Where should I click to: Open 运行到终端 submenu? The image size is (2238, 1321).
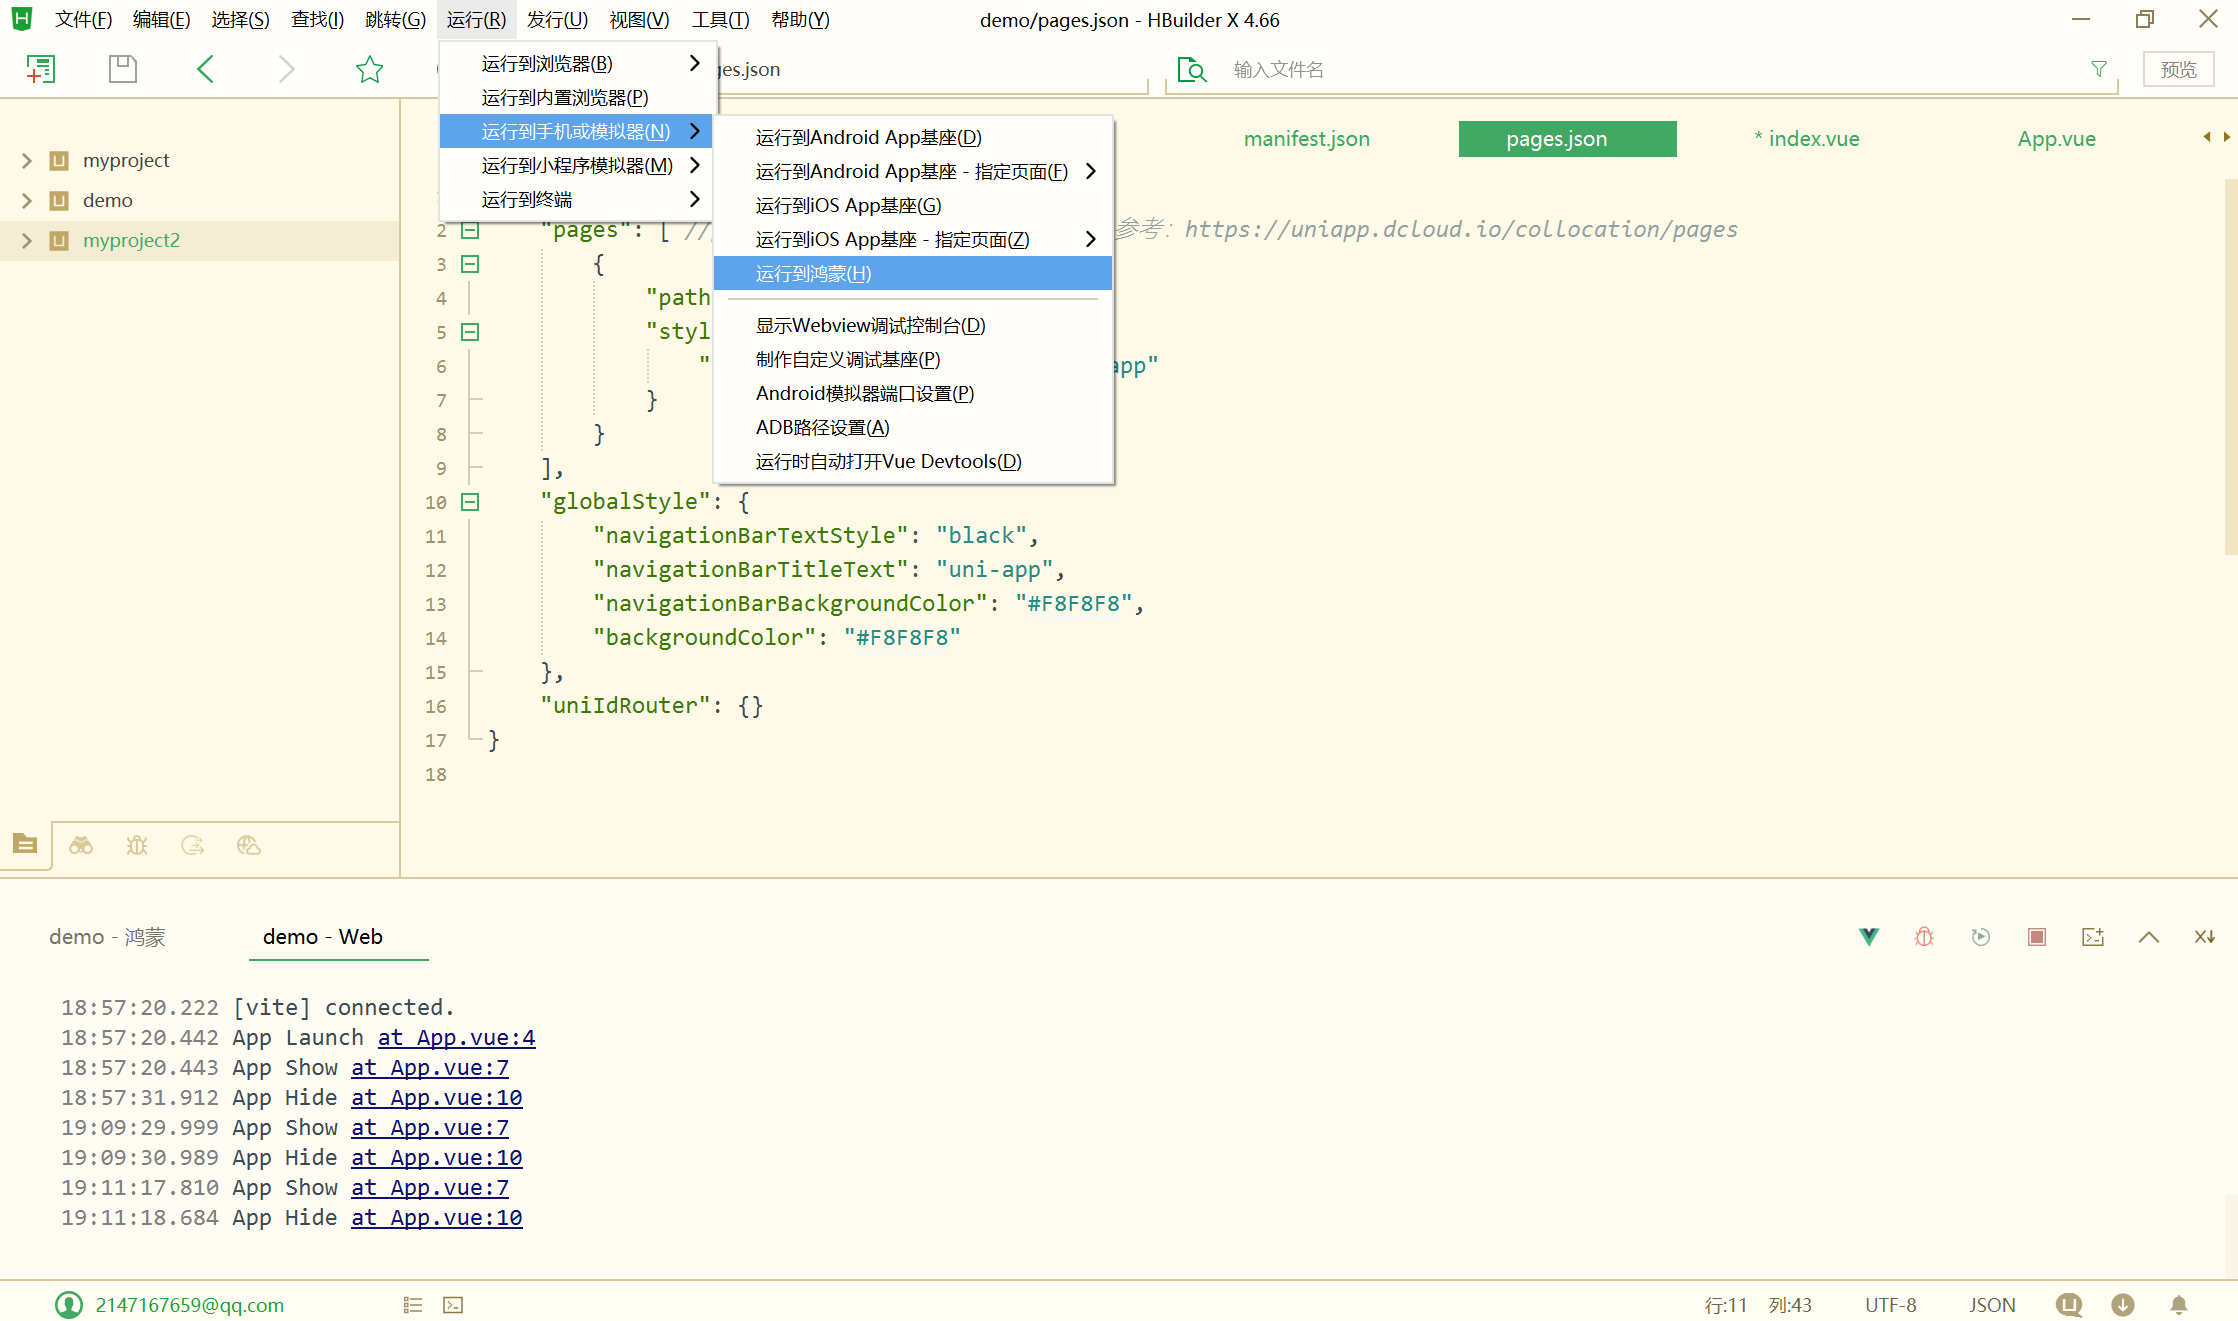click(x=578, y=200)
